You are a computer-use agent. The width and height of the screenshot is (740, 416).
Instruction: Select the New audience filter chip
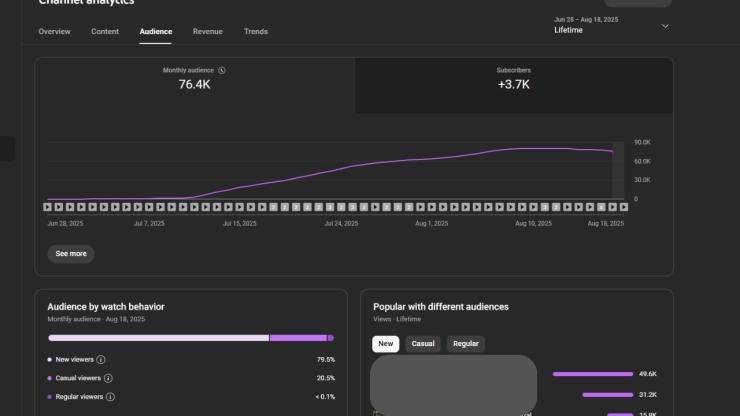point(386,344)
